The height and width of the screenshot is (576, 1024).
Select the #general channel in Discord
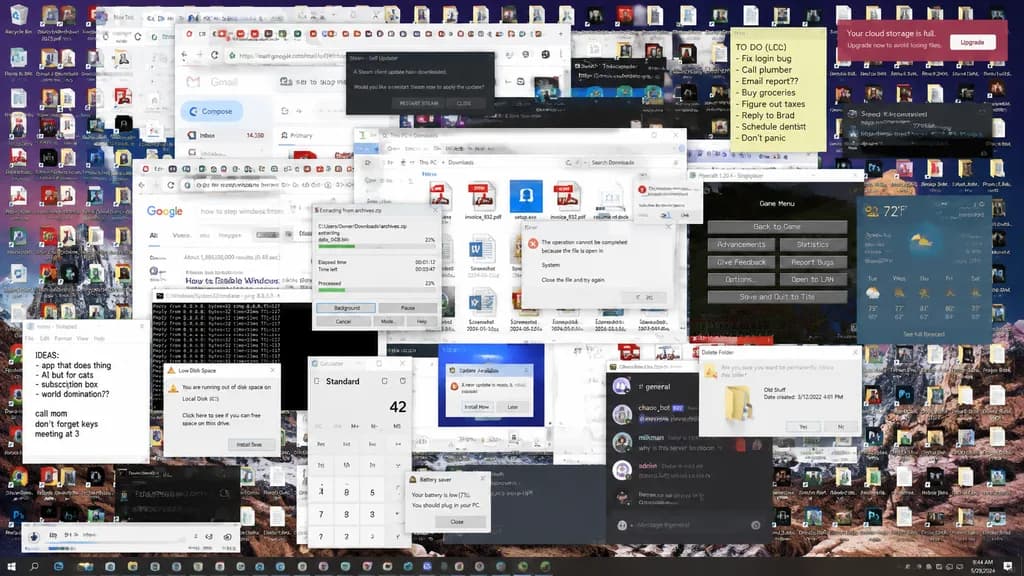point(654,387)
